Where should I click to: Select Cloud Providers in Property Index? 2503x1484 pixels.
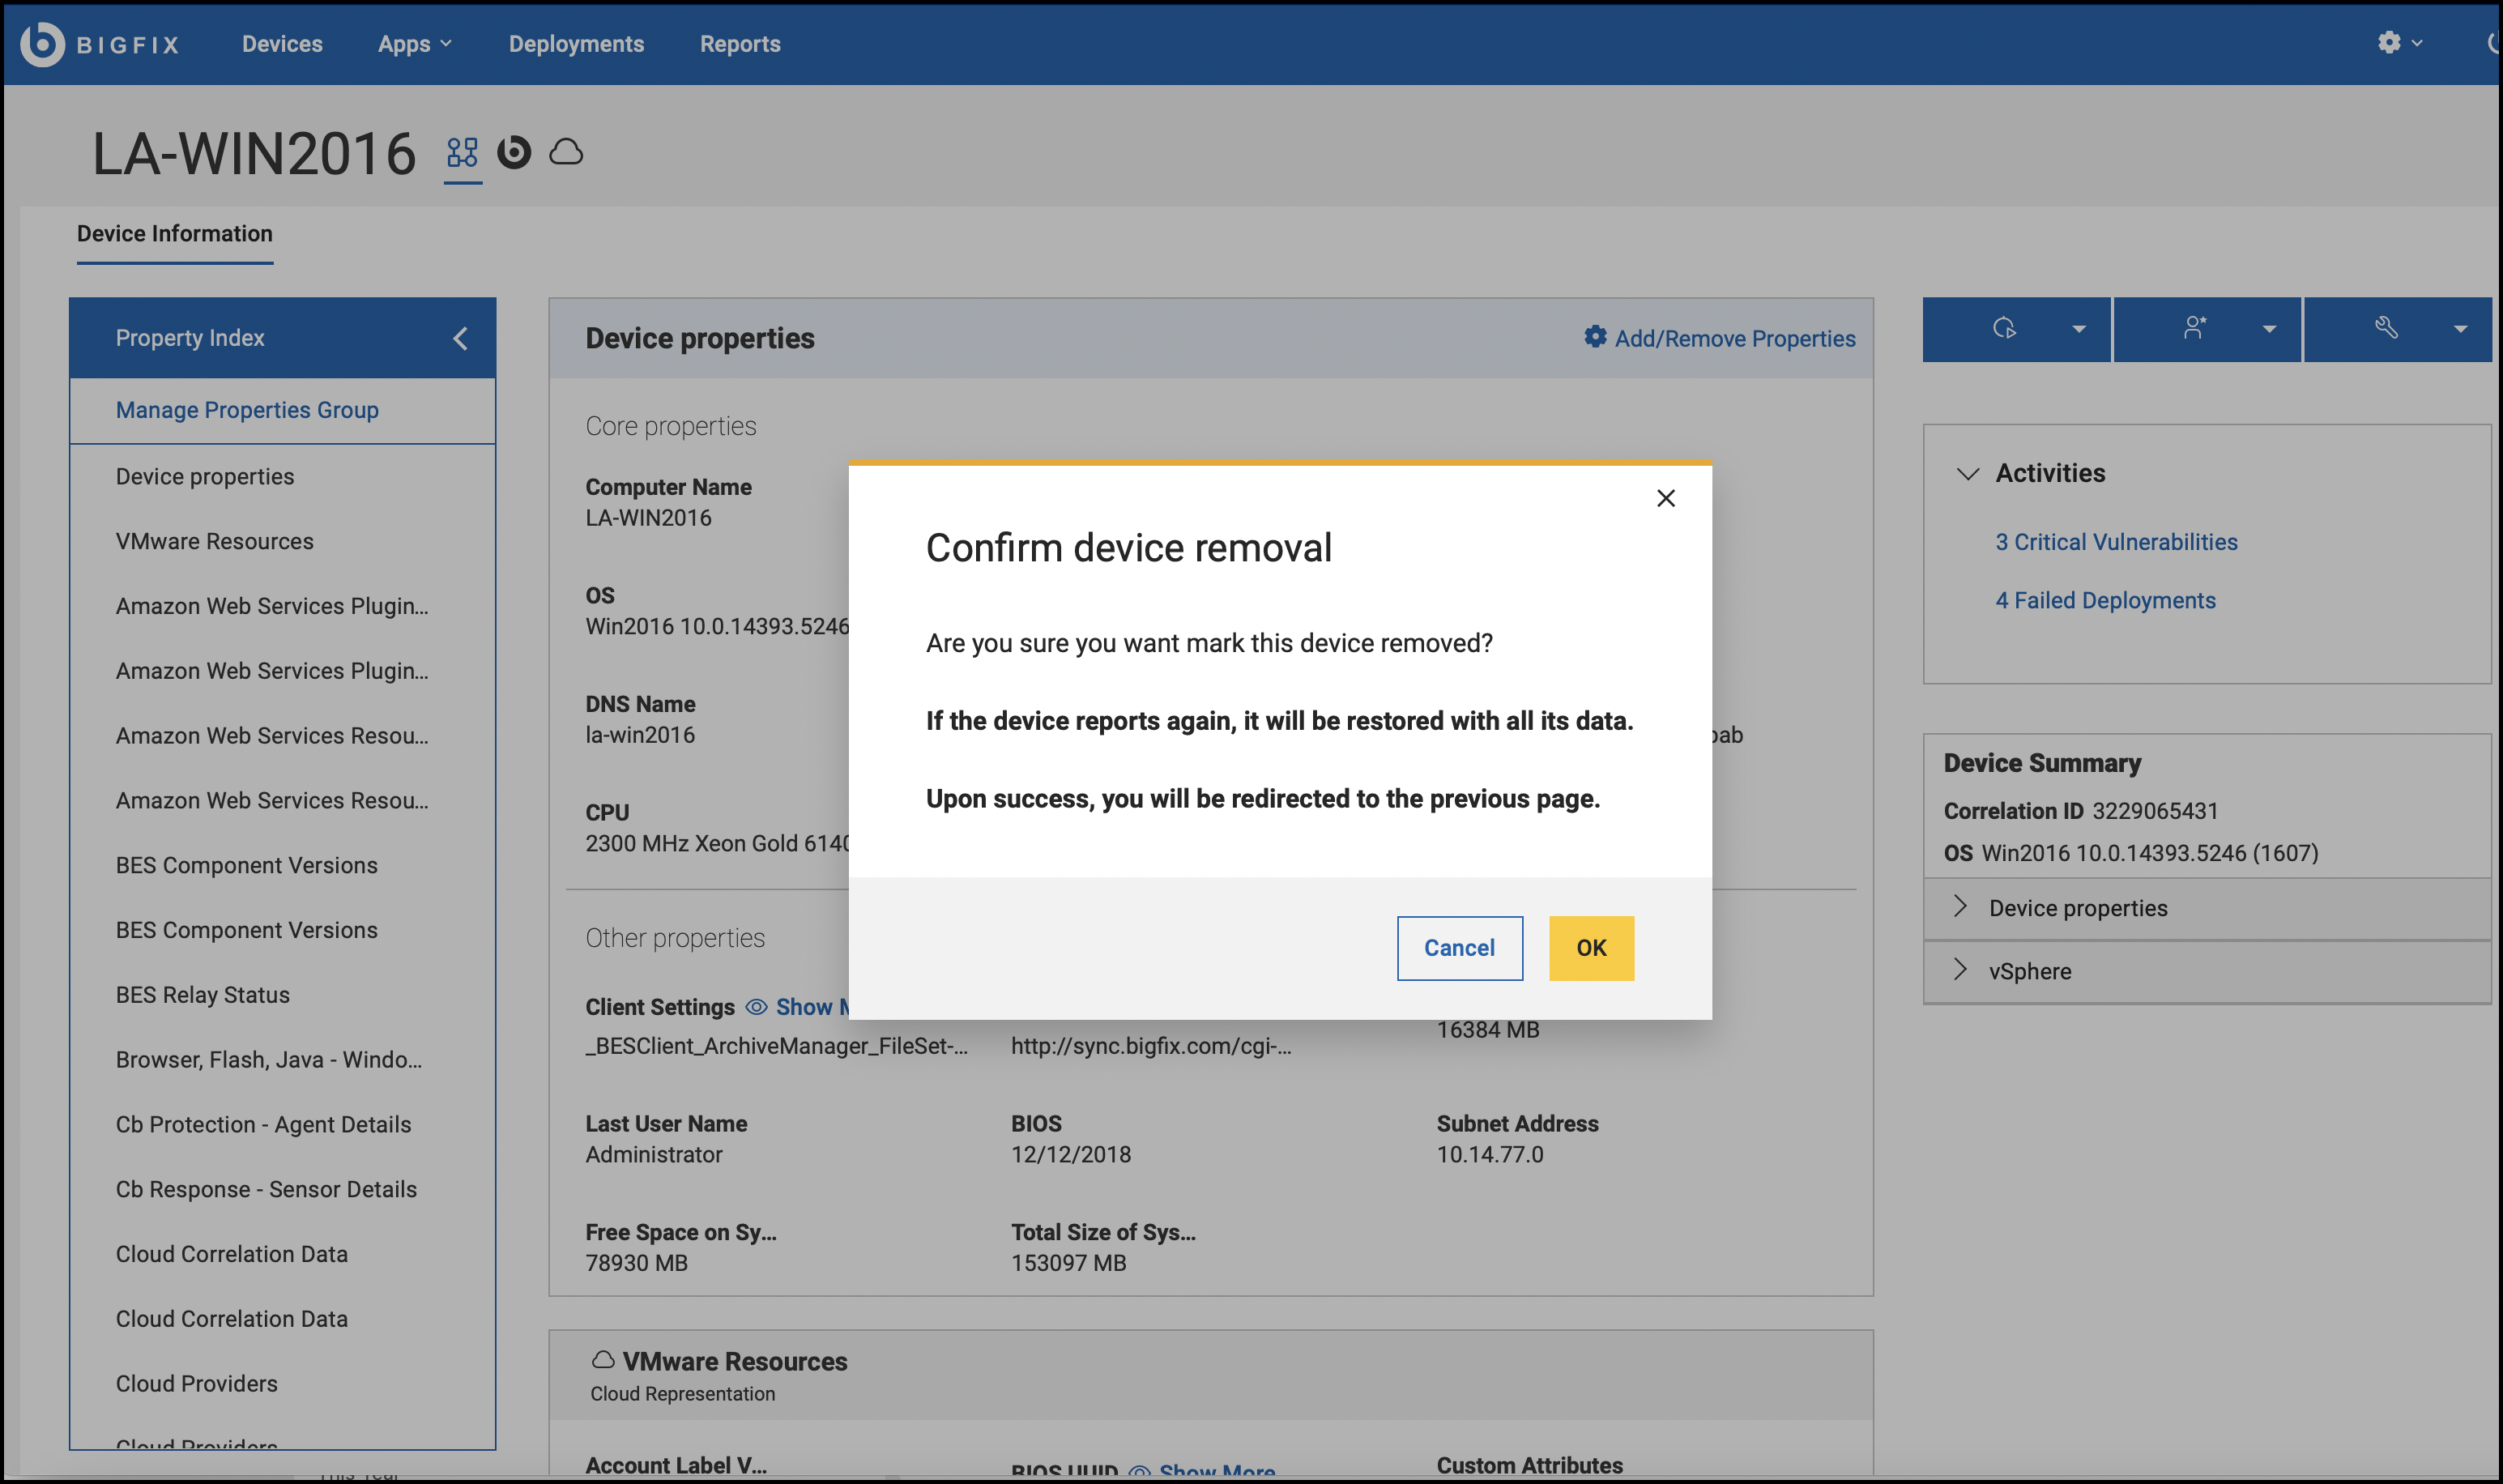click(196, 1384)
